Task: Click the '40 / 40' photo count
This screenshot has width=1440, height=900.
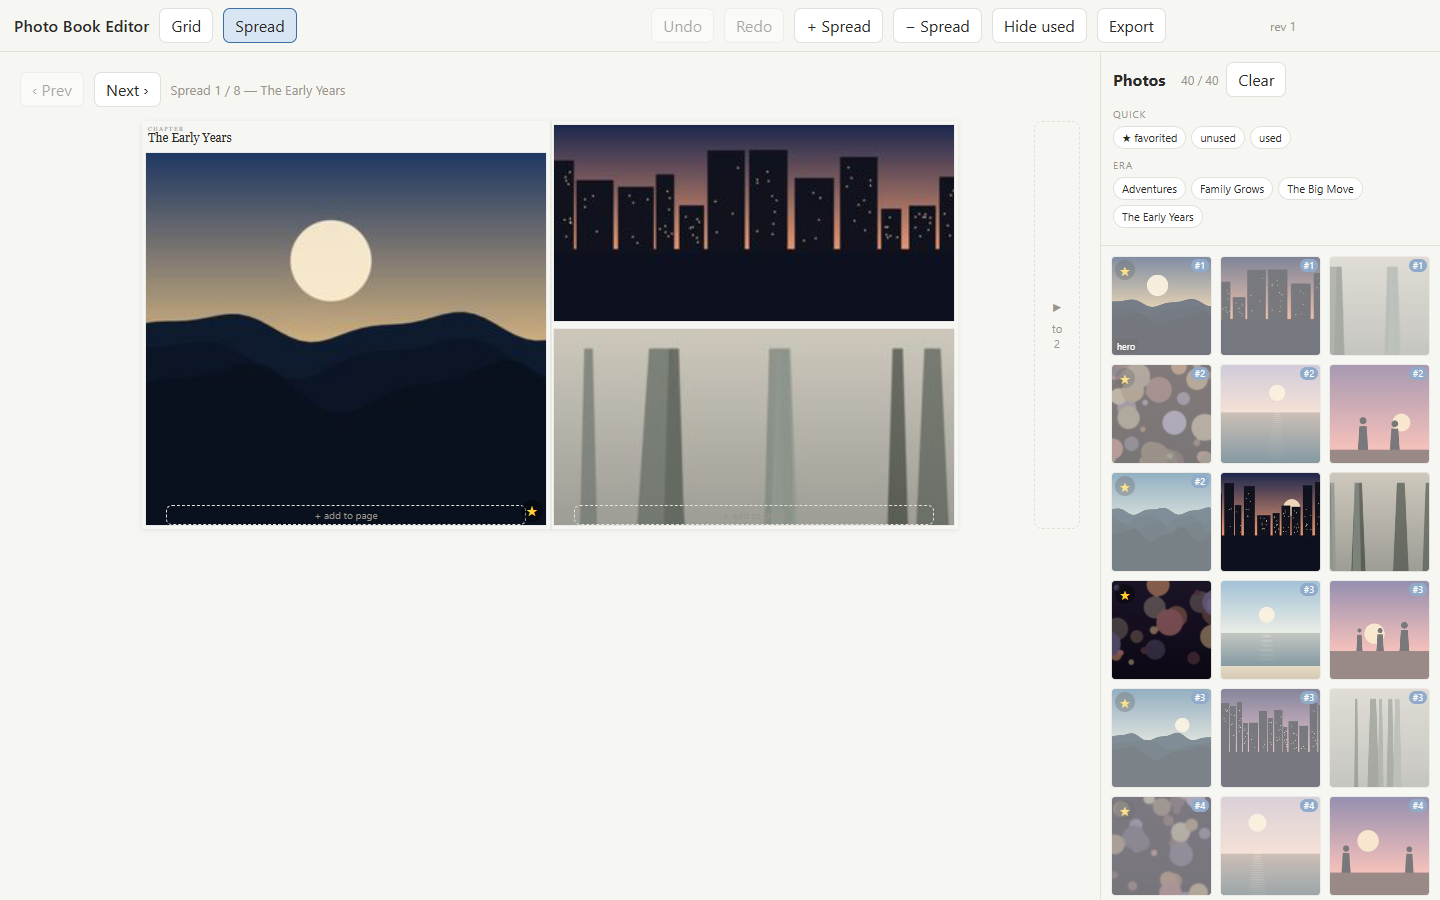Action: click(1199, 81)
